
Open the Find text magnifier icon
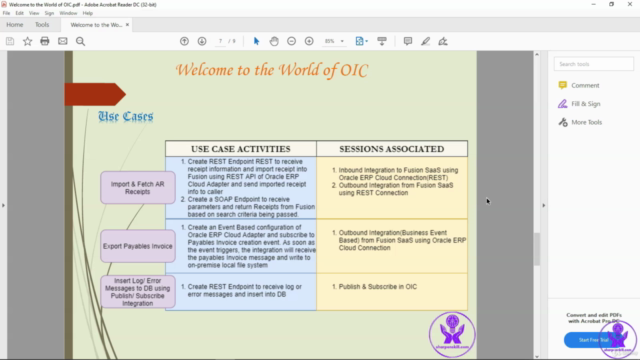(x=80, y=41)
